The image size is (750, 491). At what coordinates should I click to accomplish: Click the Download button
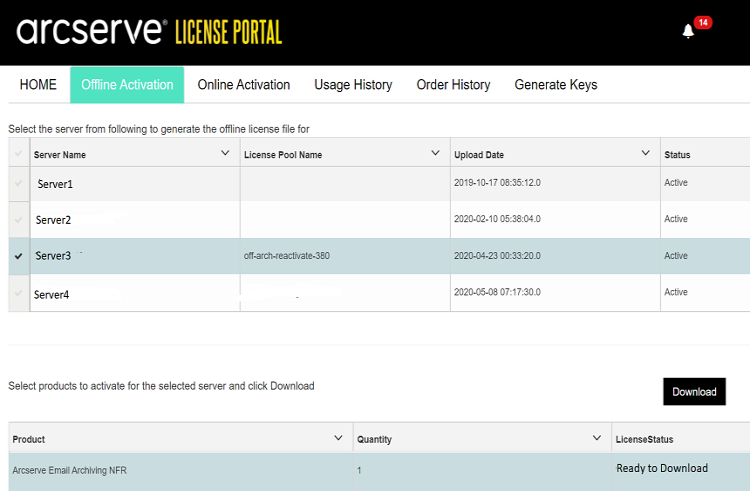point(694,392)
